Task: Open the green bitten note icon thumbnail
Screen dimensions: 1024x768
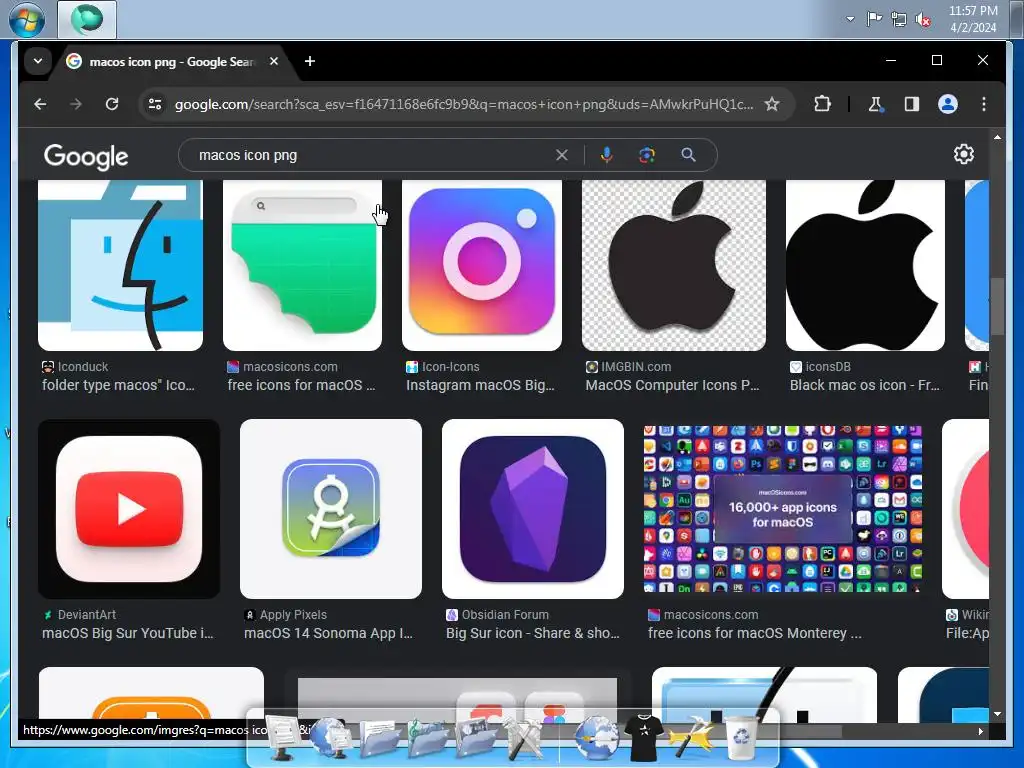Action: point(302,265)
